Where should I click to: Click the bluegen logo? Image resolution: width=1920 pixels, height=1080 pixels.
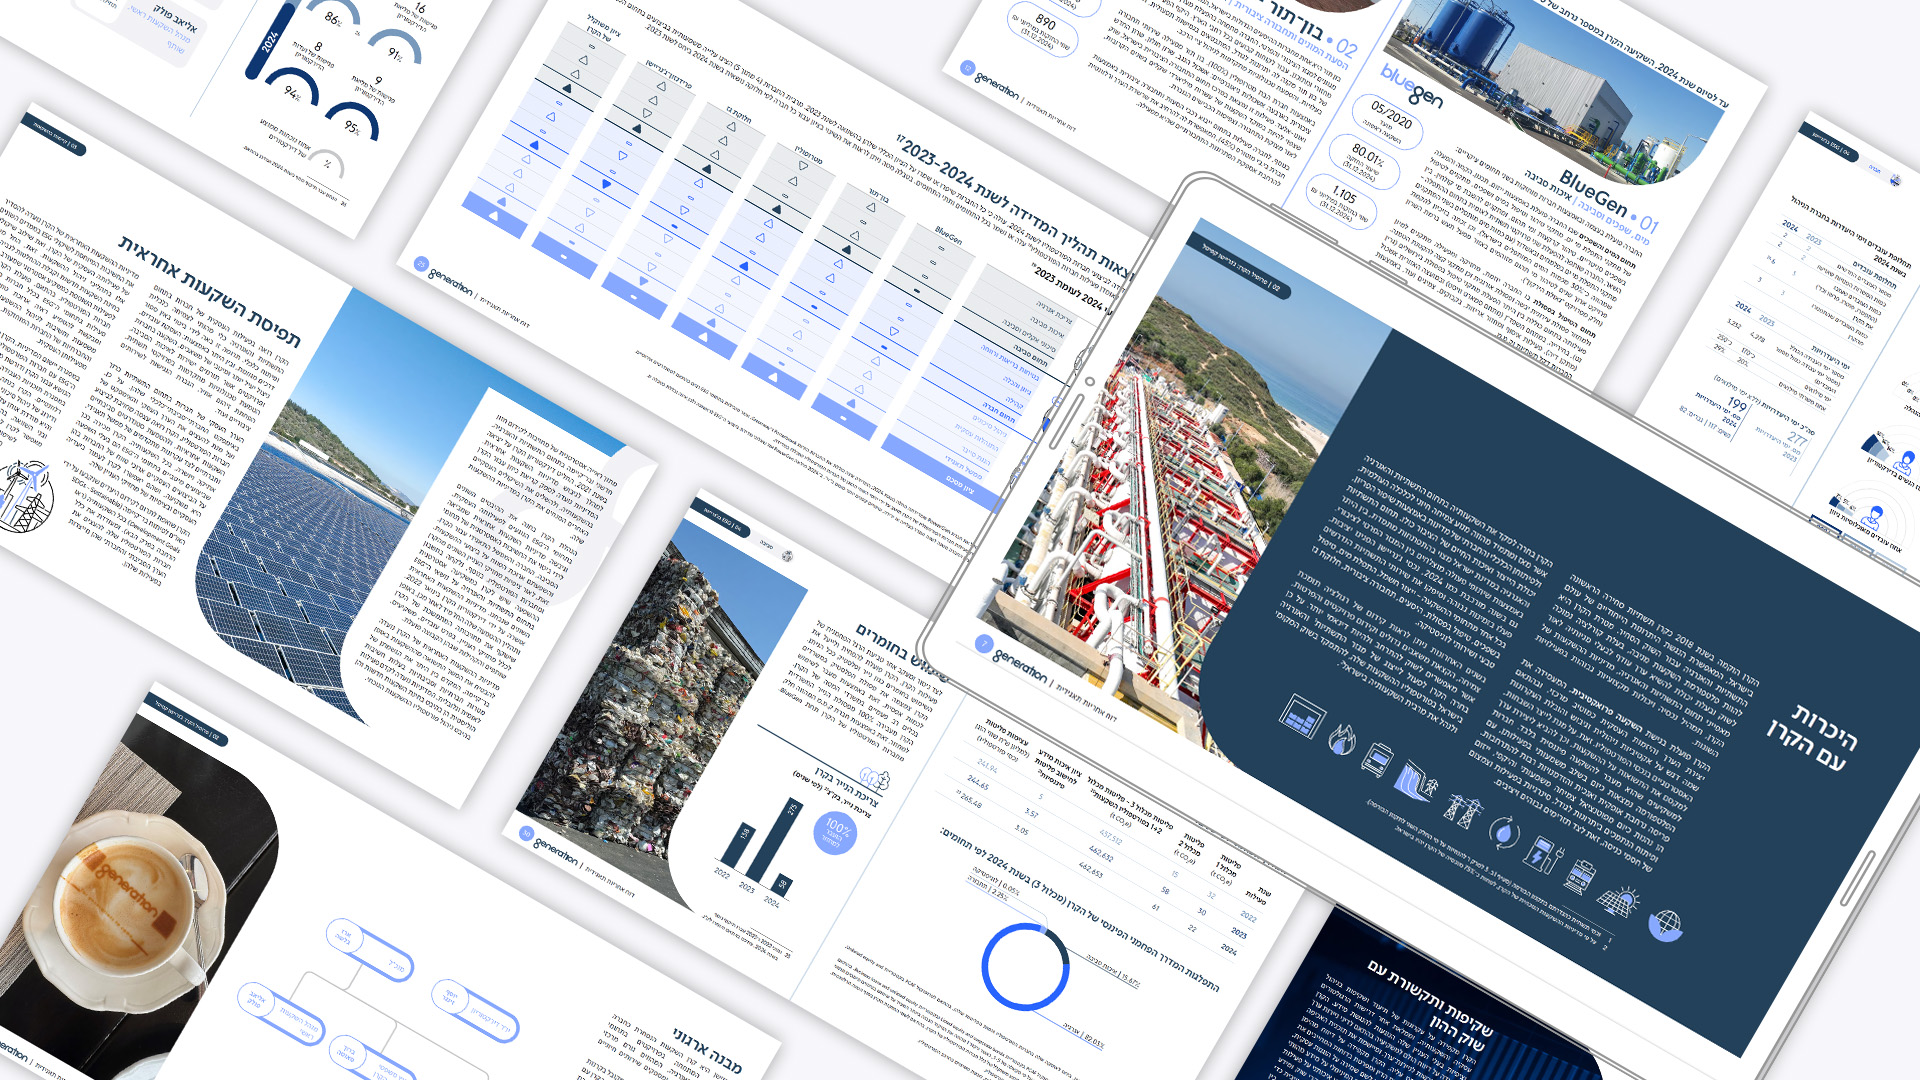pyautogui.click(x=1412, y=87)
